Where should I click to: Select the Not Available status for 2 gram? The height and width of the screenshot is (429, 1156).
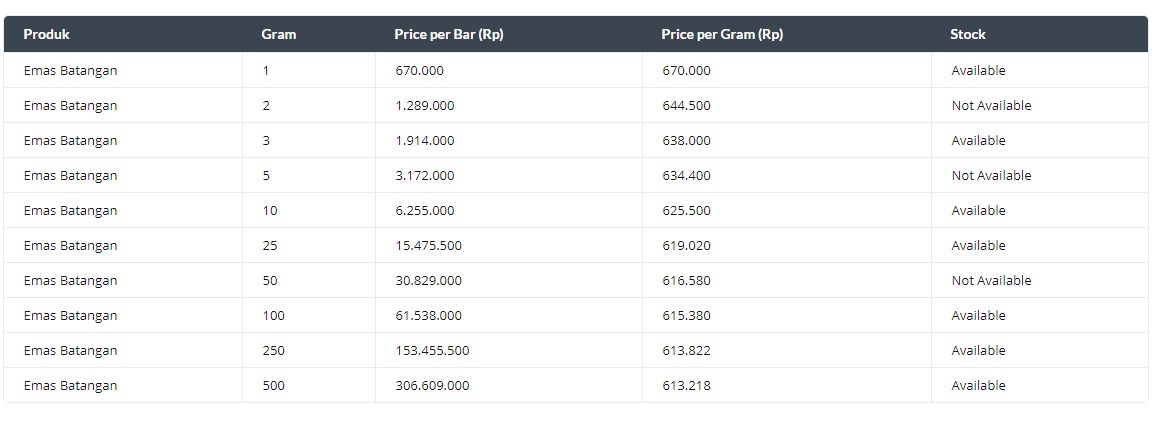[991, 105]
